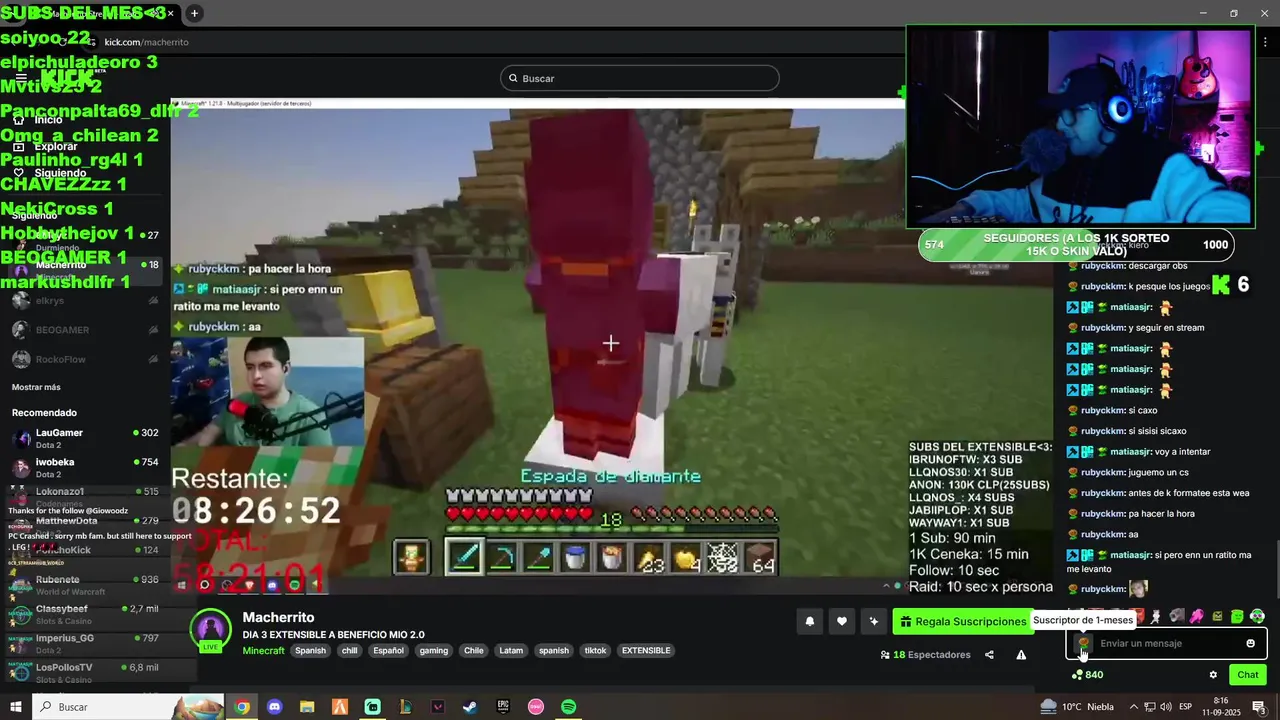Open LosPollosTV's recommended channel
Viewport: 1280px width, 720px height.
click(x=85, y=672)
